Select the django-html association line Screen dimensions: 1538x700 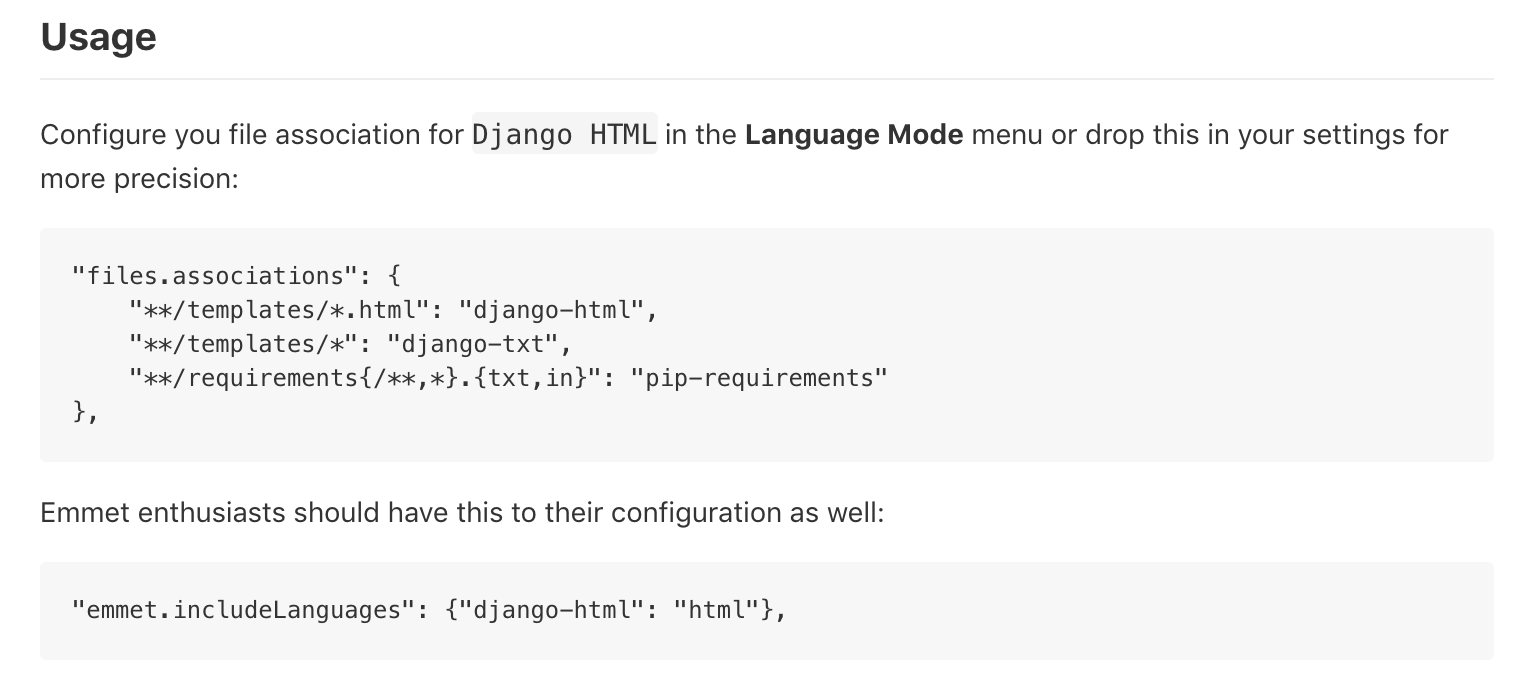(x=392, y=310)
